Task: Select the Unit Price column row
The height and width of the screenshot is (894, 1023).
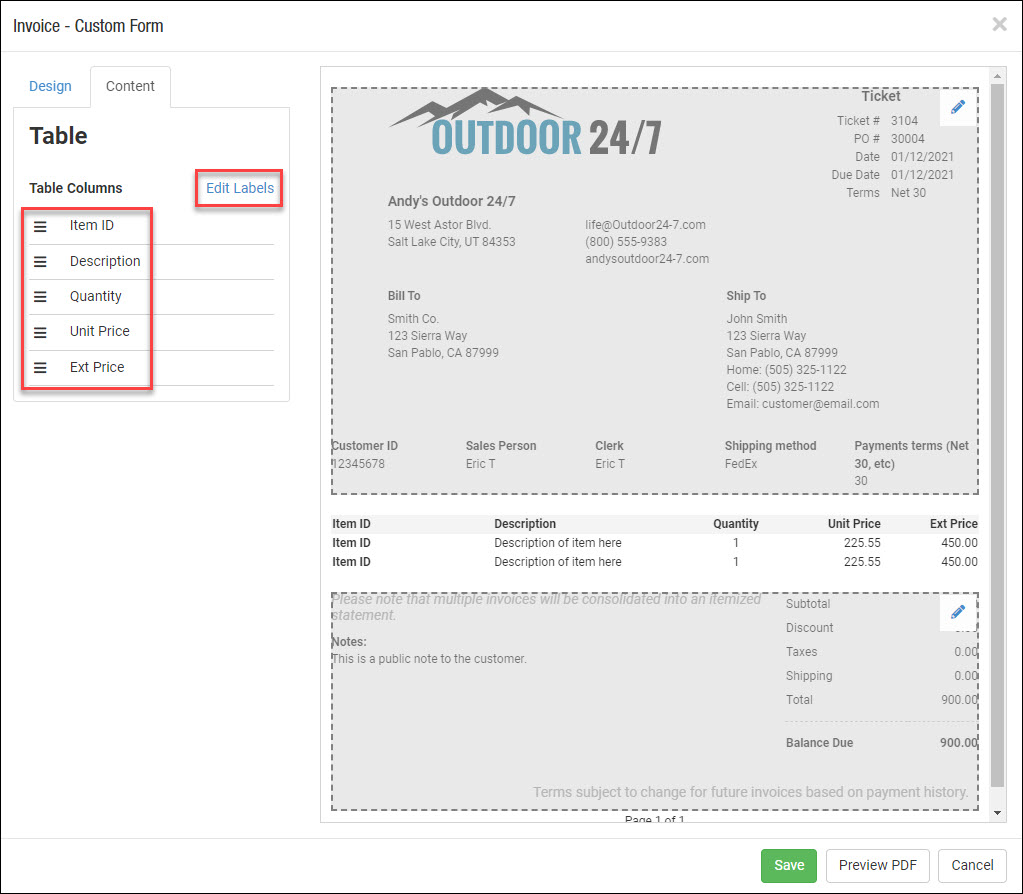Action: point(151,332)
